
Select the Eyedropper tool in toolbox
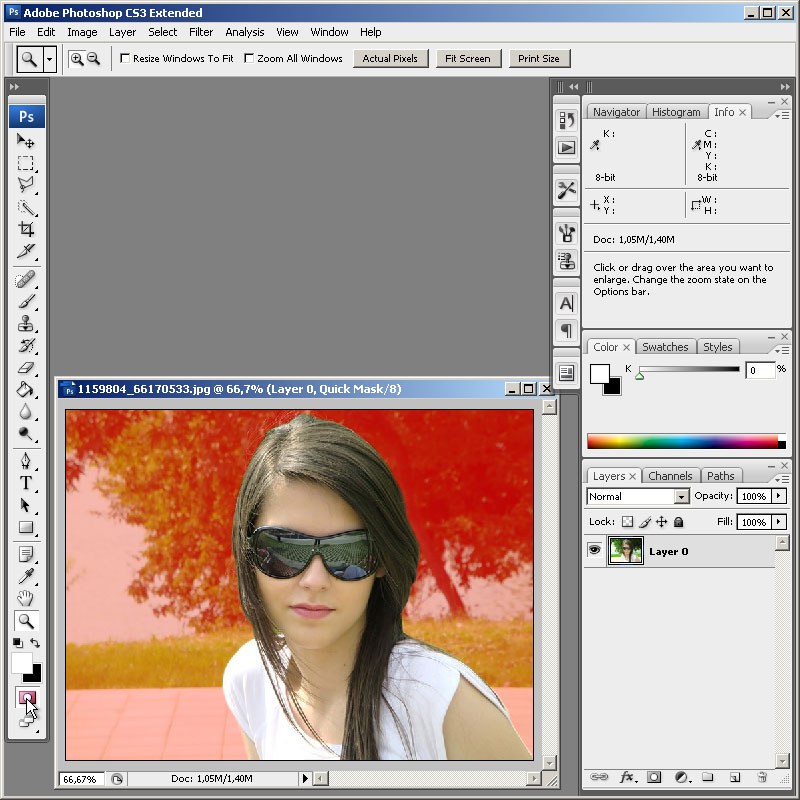click(x=26, y=576)
